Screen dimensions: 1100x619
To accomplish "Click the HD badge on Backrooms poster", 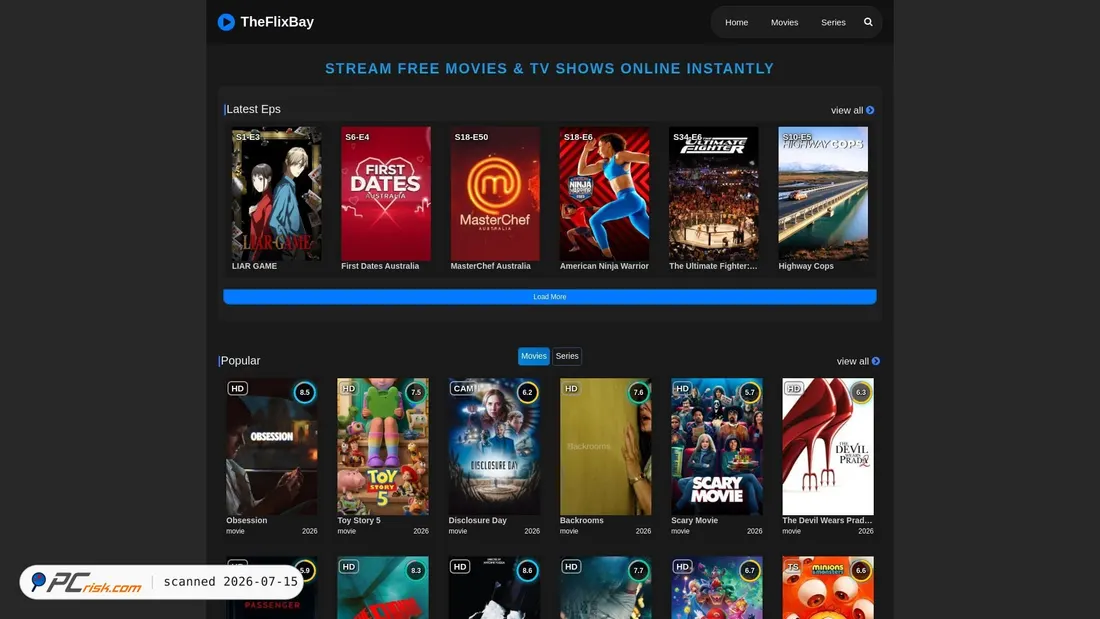I will click(x=571, y=388).
